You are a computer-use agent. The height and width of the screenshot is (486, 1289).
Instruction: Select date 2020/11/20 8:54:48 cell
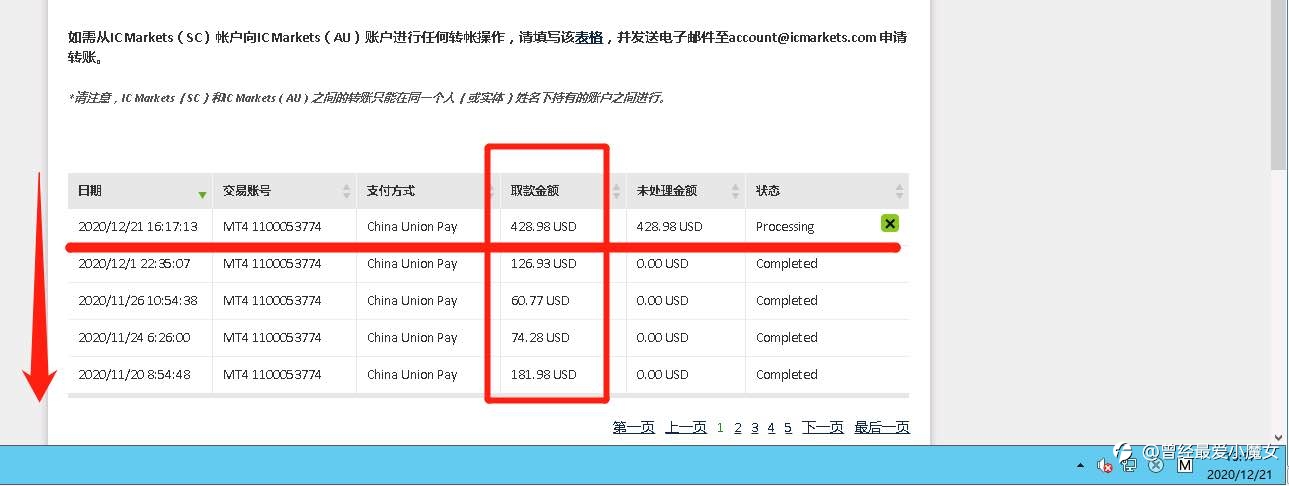(134, 375)
